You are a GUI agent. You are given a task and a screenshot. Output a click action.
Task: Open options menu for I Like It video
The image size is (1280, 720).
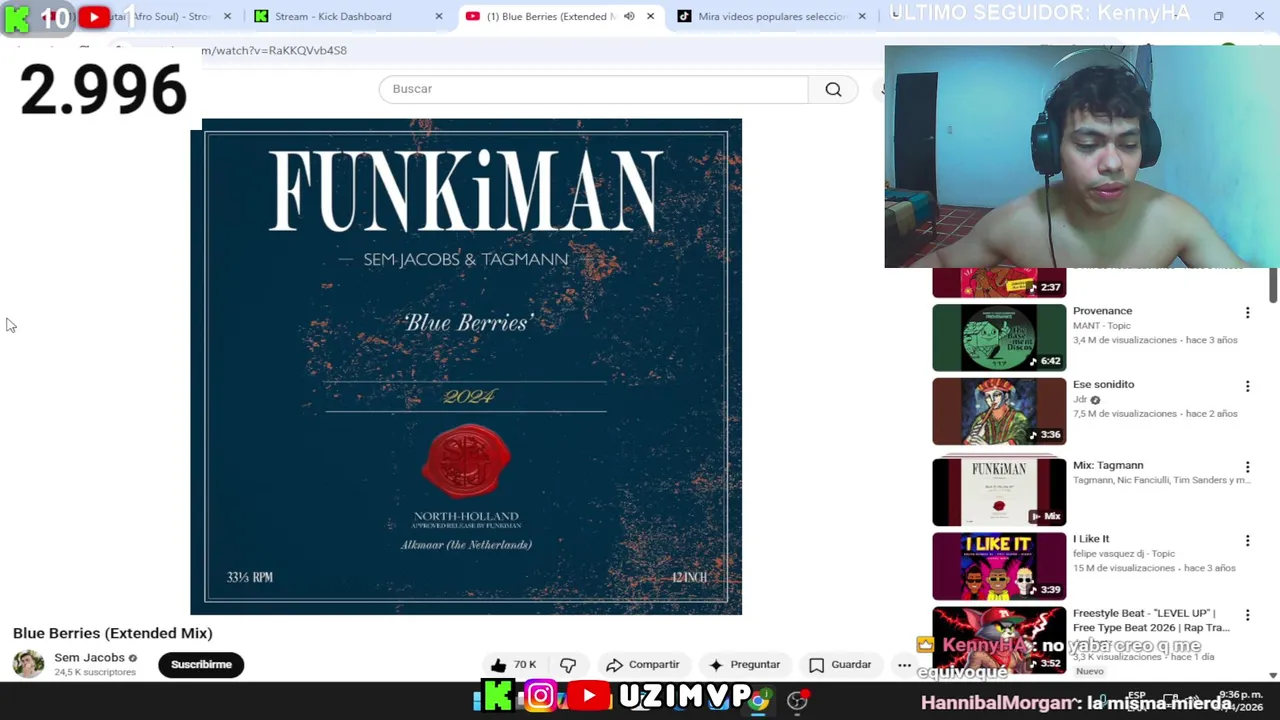click(x=1247, y=541)
